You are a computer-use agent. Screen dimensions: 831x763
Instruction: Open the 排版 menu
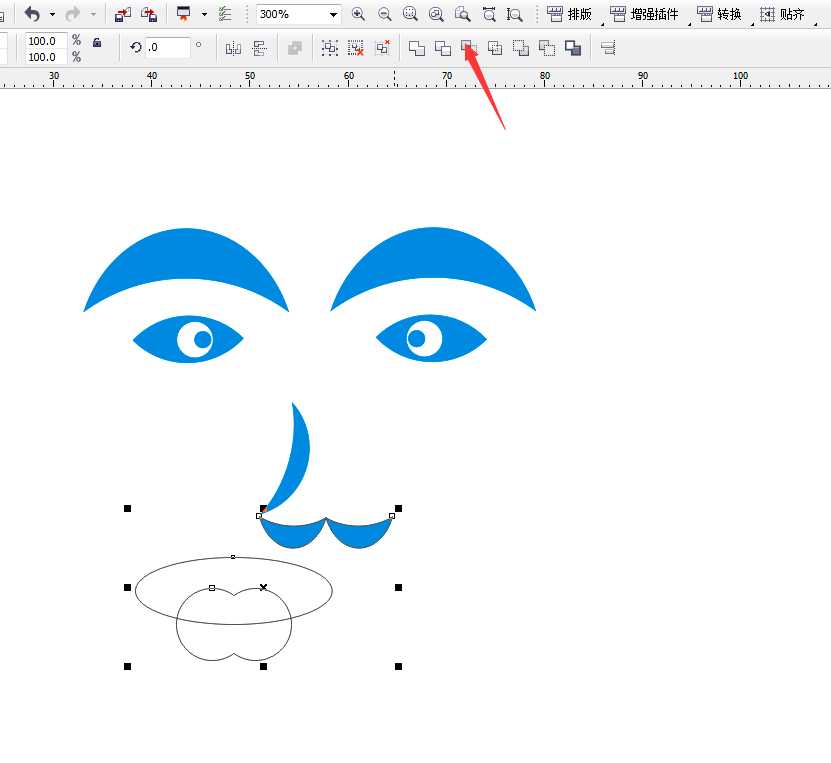click(570, 14)
